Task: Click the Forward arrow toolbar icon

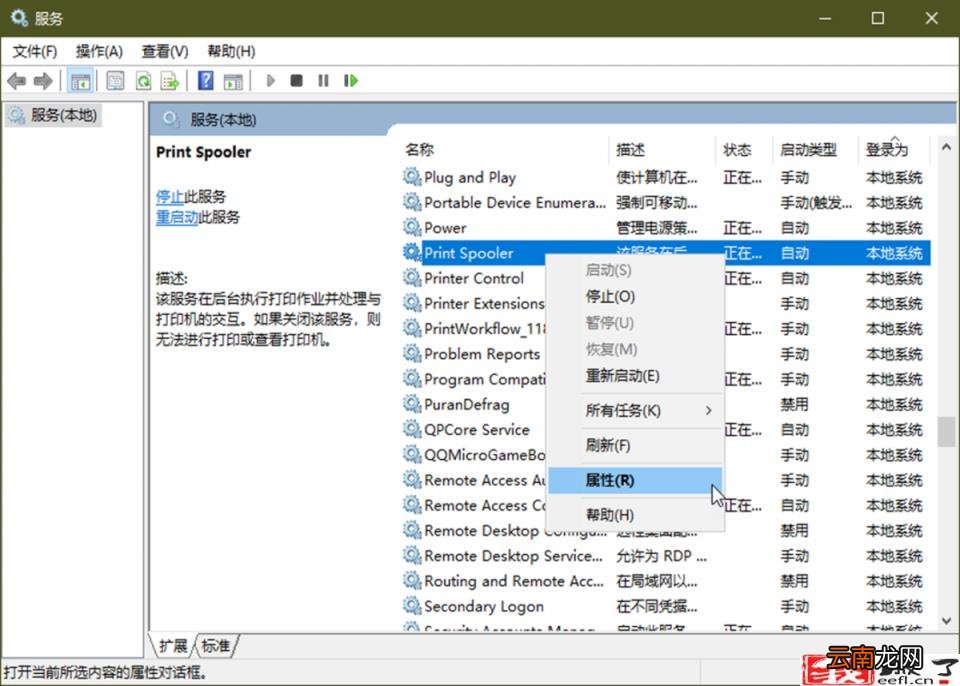Action: tap(43, 81)
